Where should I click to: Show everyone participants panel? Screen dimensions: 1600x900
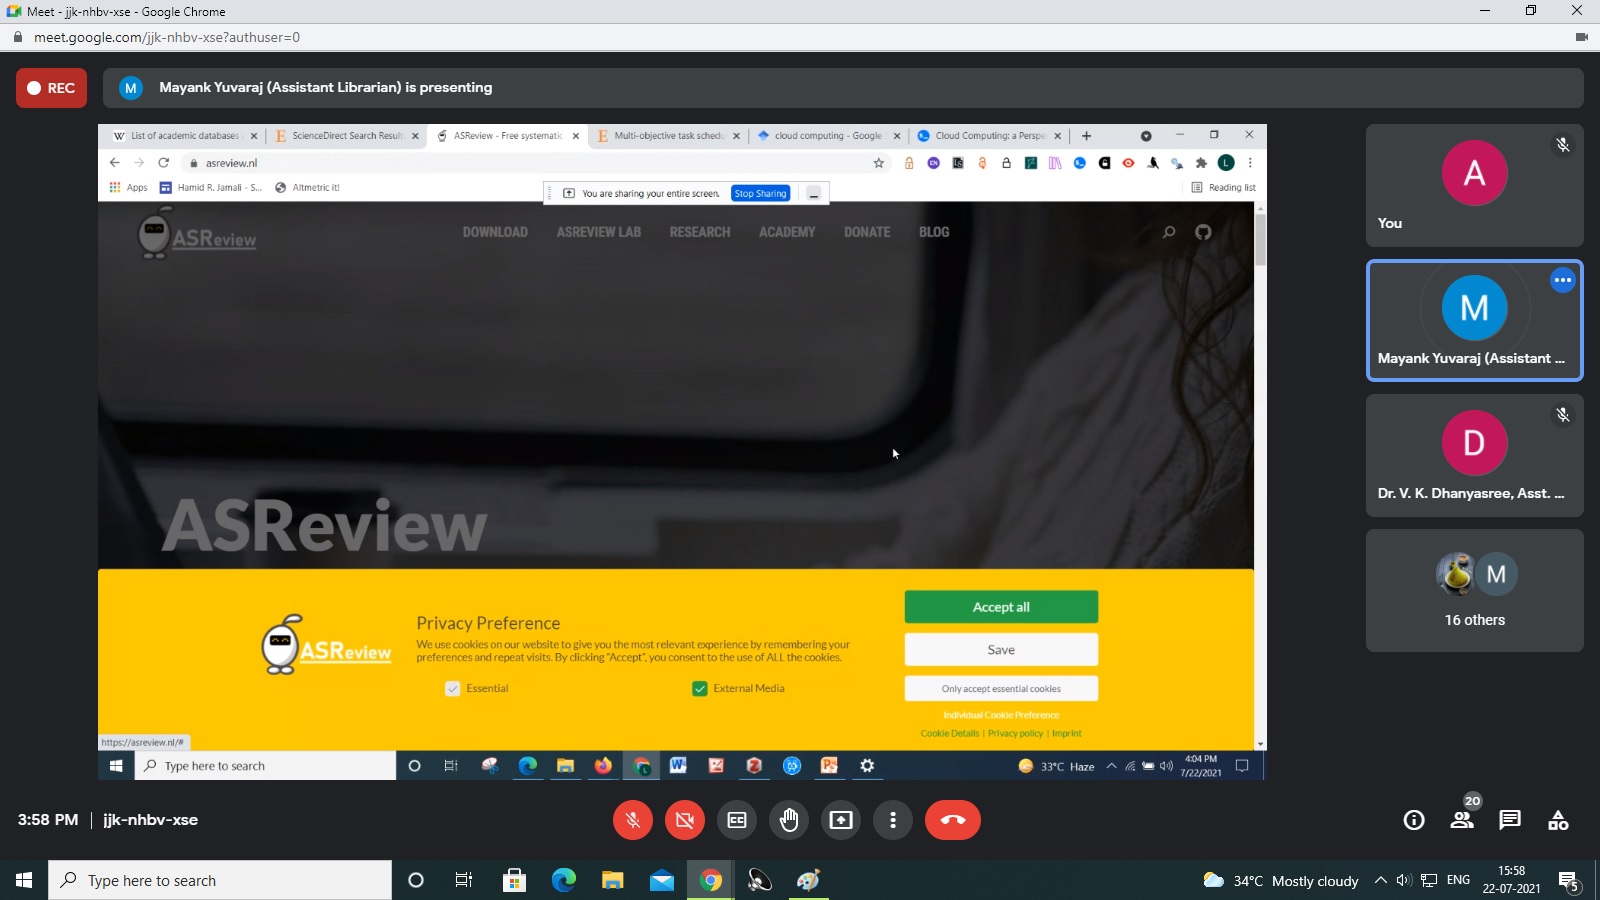1462,820
